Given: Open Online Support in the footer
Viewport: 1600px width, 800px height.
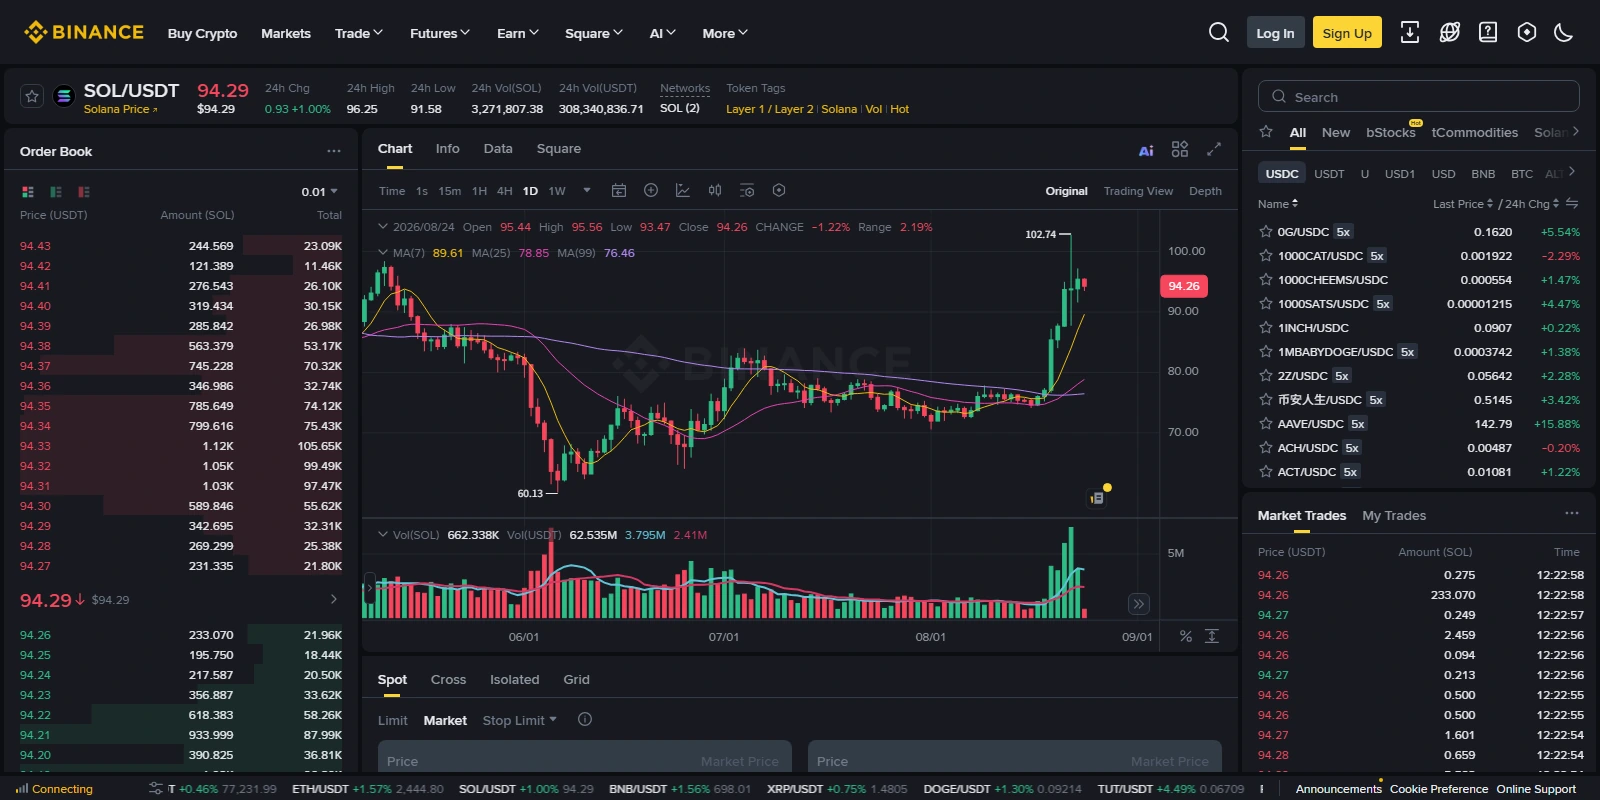Looking at the screenshot, I should (x=1536, y=789).
